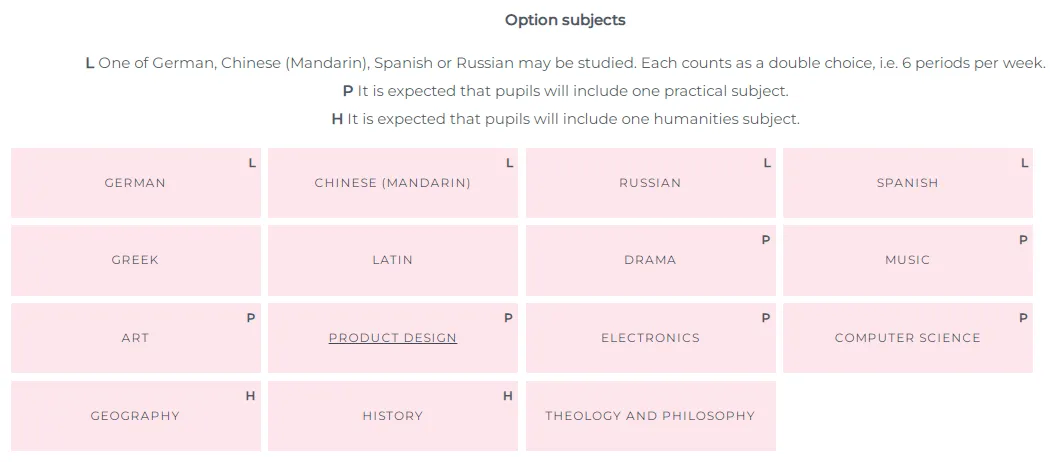1050x462 pixels.
Task: Click the German subject tile
Action: pos(135,183)
